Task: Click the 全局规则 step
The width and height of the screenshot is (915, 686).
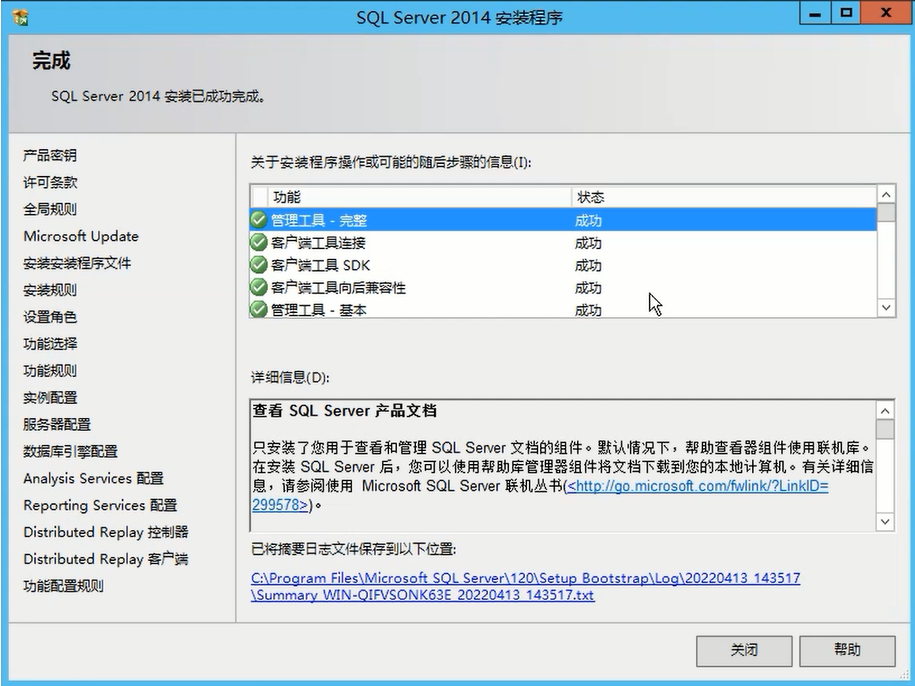Action: click(x=50, y=209)
